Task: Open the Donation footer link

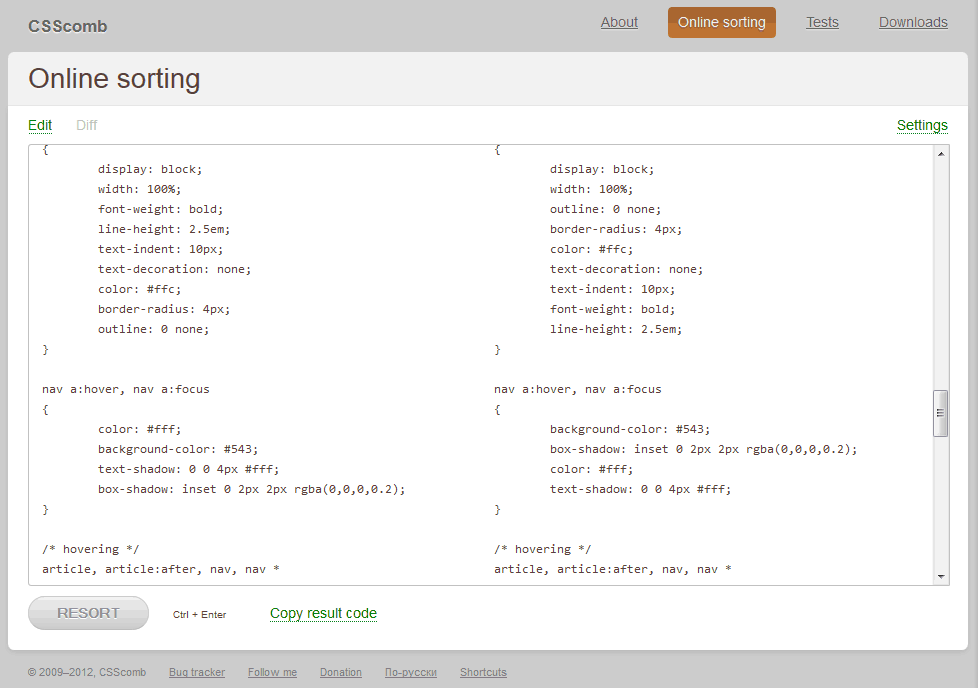Action: tap(340, 672)
